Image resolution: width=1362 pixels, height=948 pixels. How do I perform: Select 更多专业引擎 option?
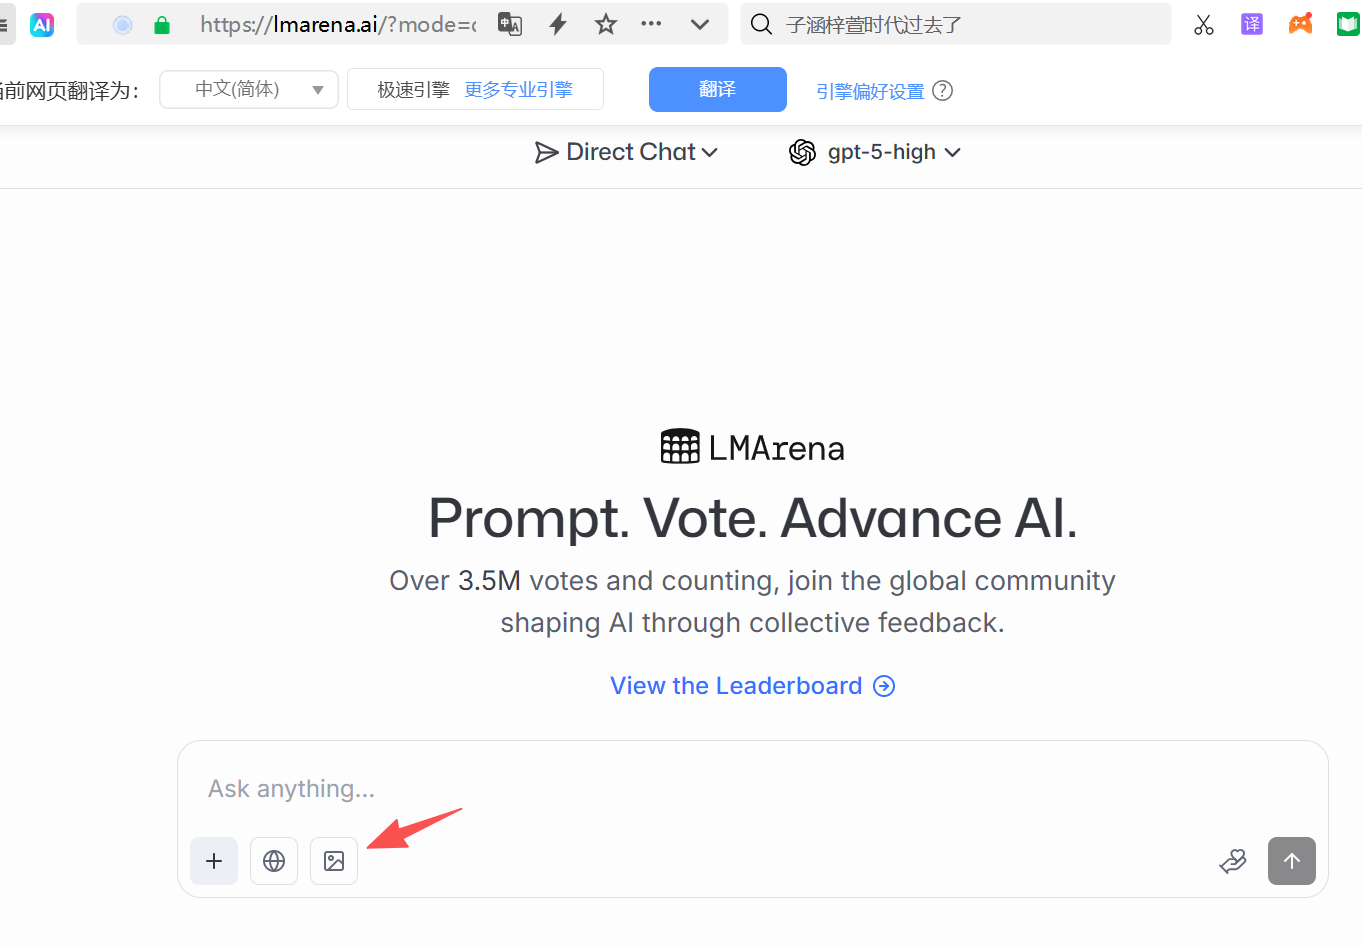coord(518,90)
